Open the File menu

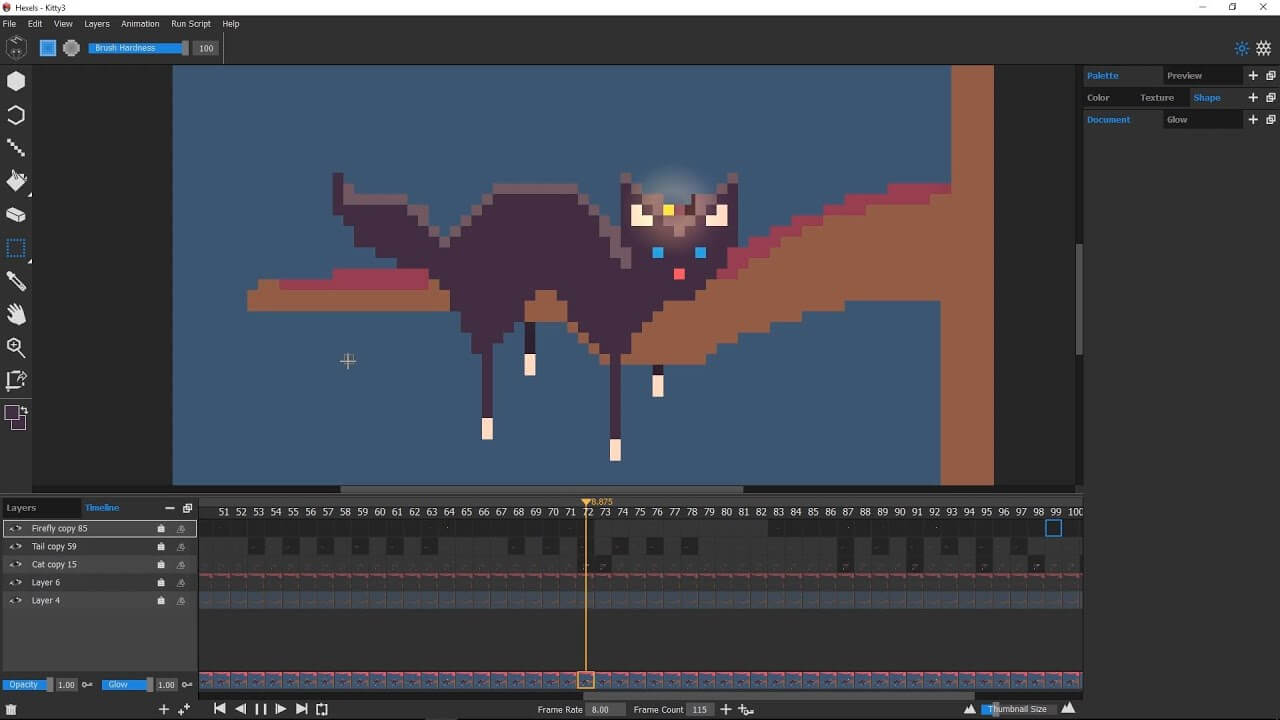[9, 24]
